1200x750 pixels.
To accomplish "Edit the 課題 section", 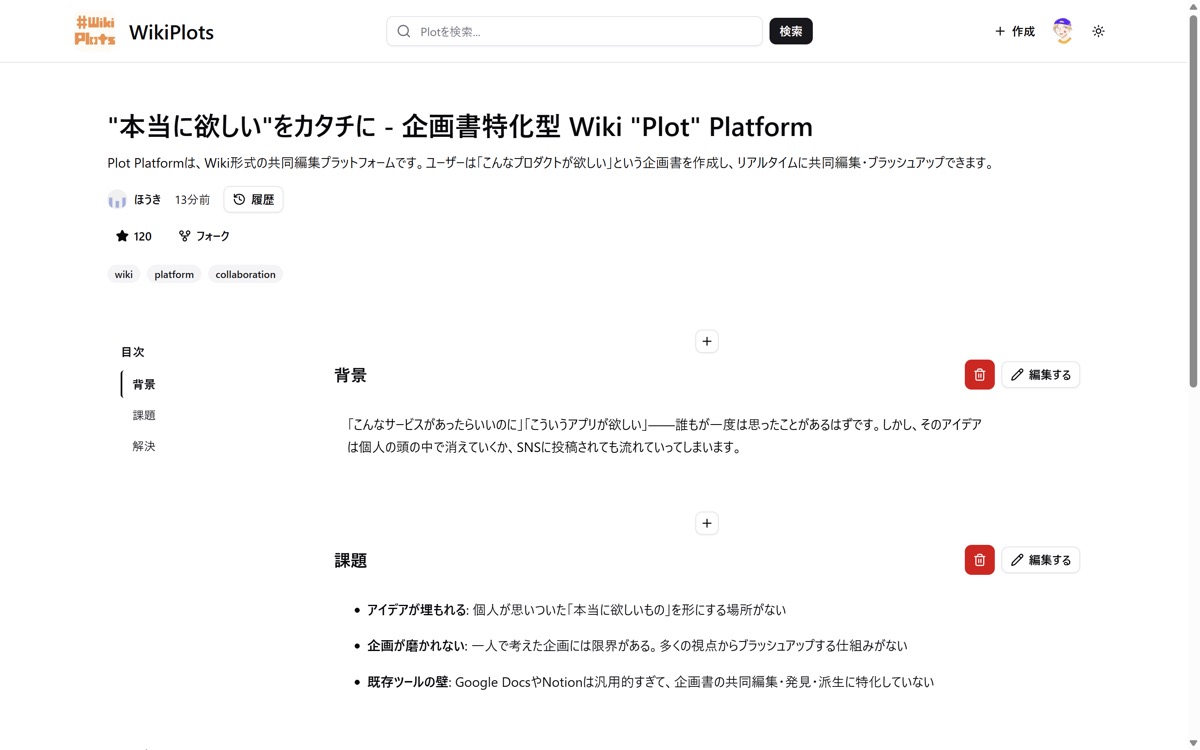I will click(x=1041, y=560).
